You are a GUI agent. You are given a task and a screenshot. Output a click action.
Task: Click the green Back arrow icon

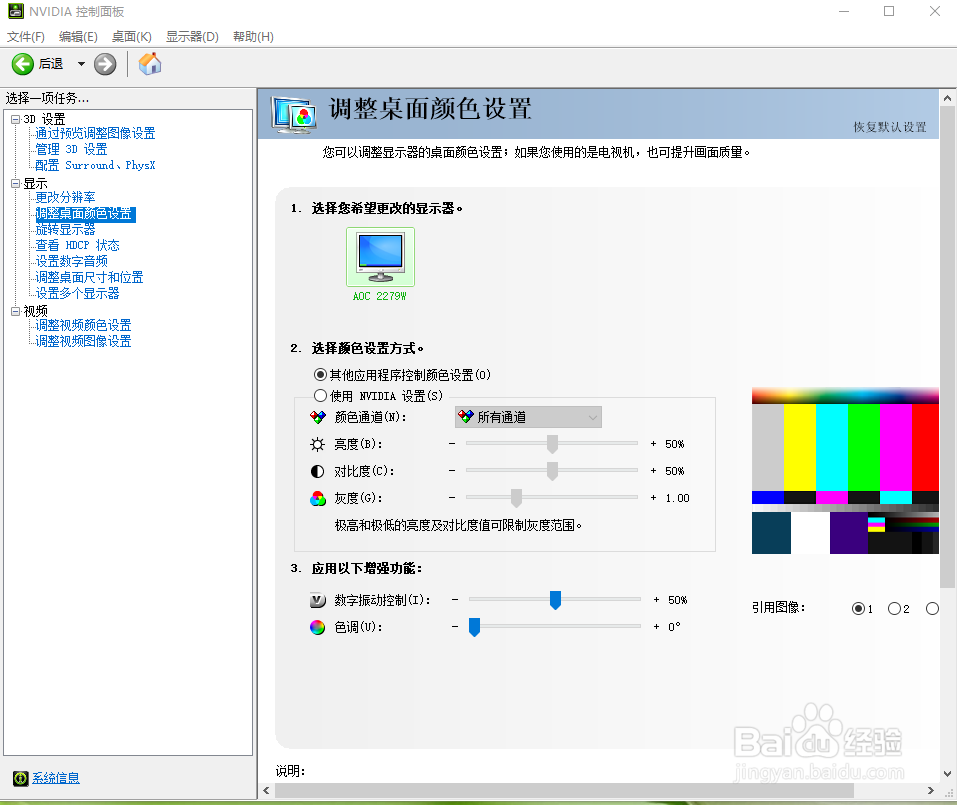(x=22, y=63)
